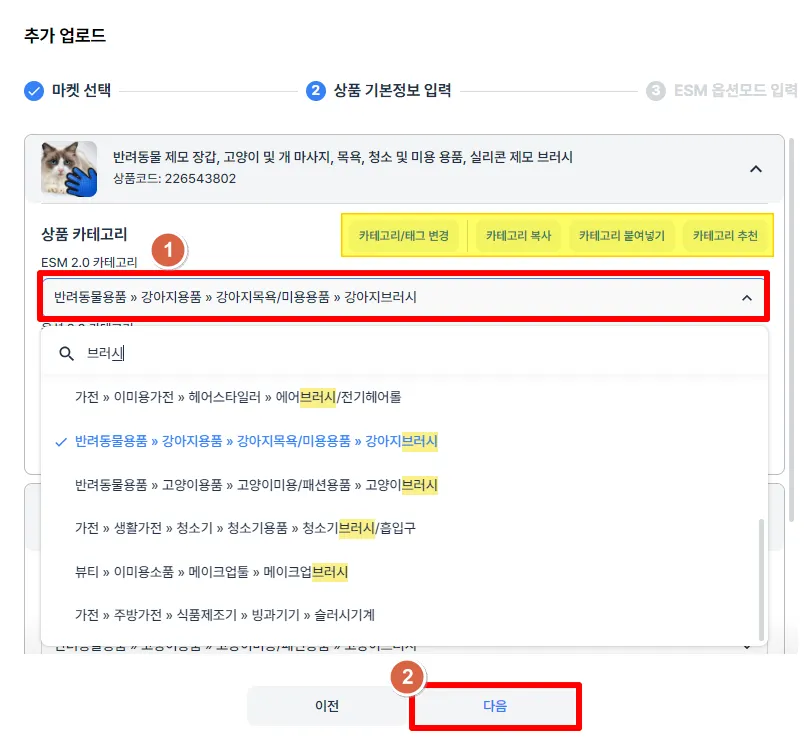Click the ESM 2.0 카테고리 label
The width and height of the screenshot is (806, 748).
[89, 263]
